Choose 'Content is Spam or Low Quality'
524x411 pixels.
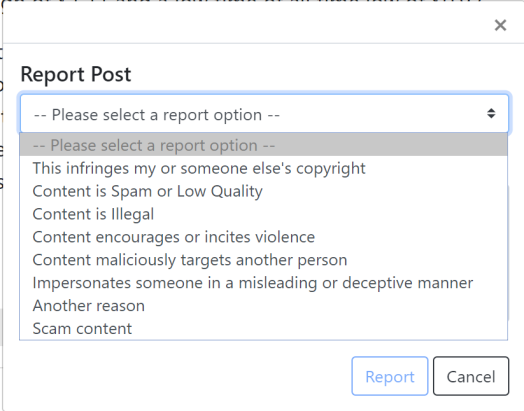(264, 191)
